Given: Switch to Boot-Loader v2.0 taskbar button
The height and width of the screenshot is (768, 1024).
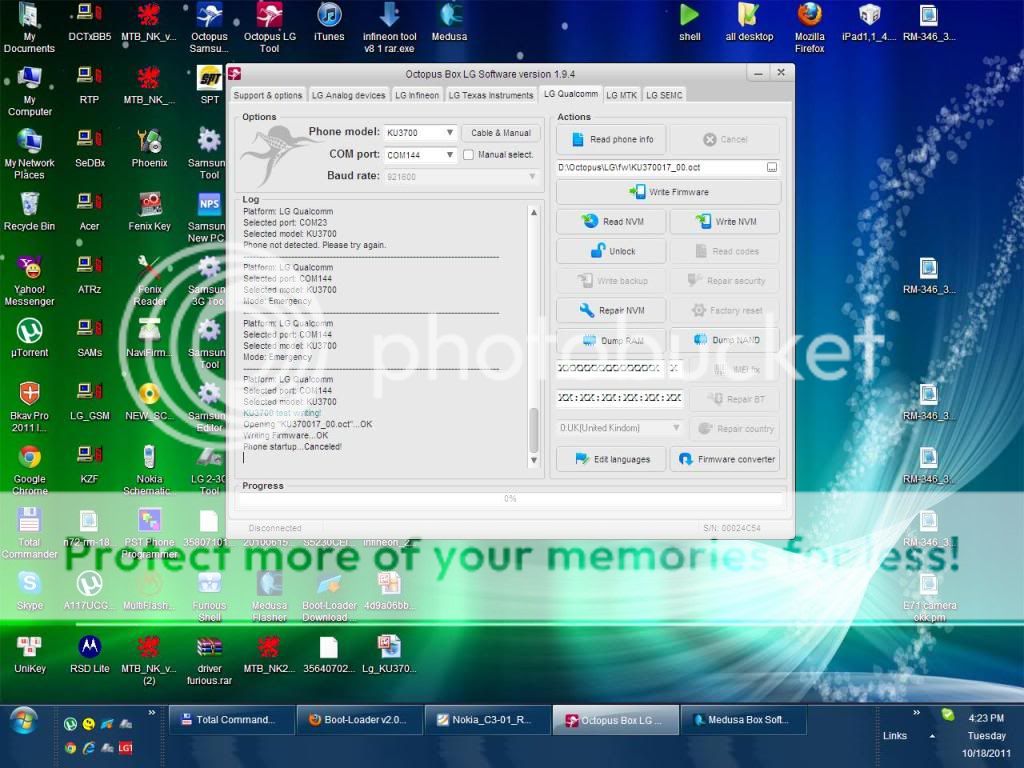Looking at the screenshot, I should (360, 720).
